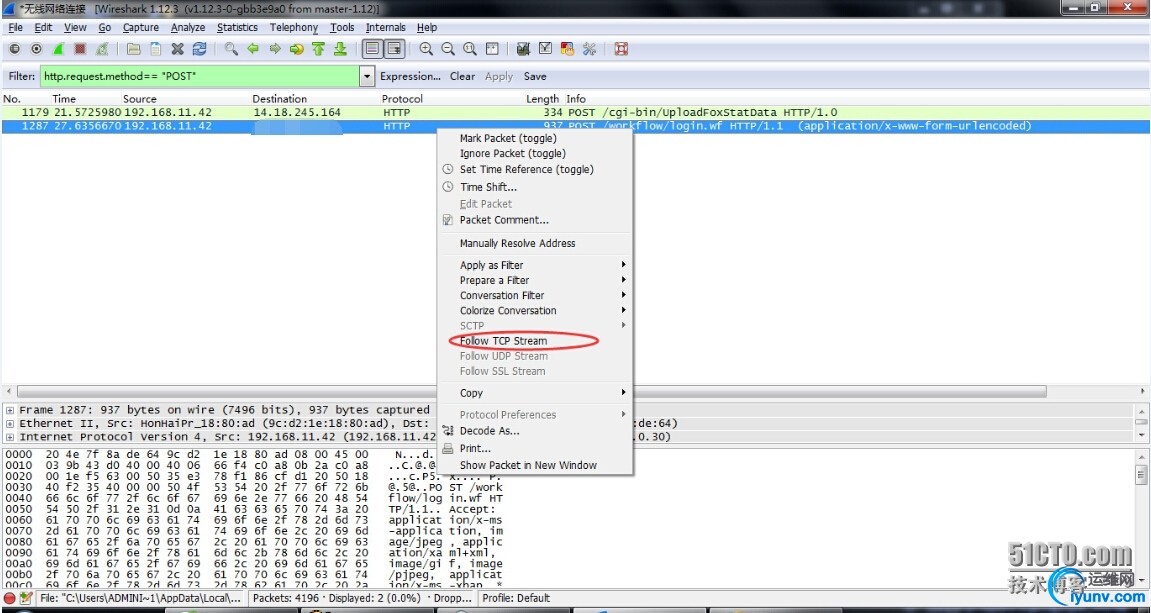1151x613 pixels.
Task: Choose Decode As... from context menu
Action: (x=534, y=431)
